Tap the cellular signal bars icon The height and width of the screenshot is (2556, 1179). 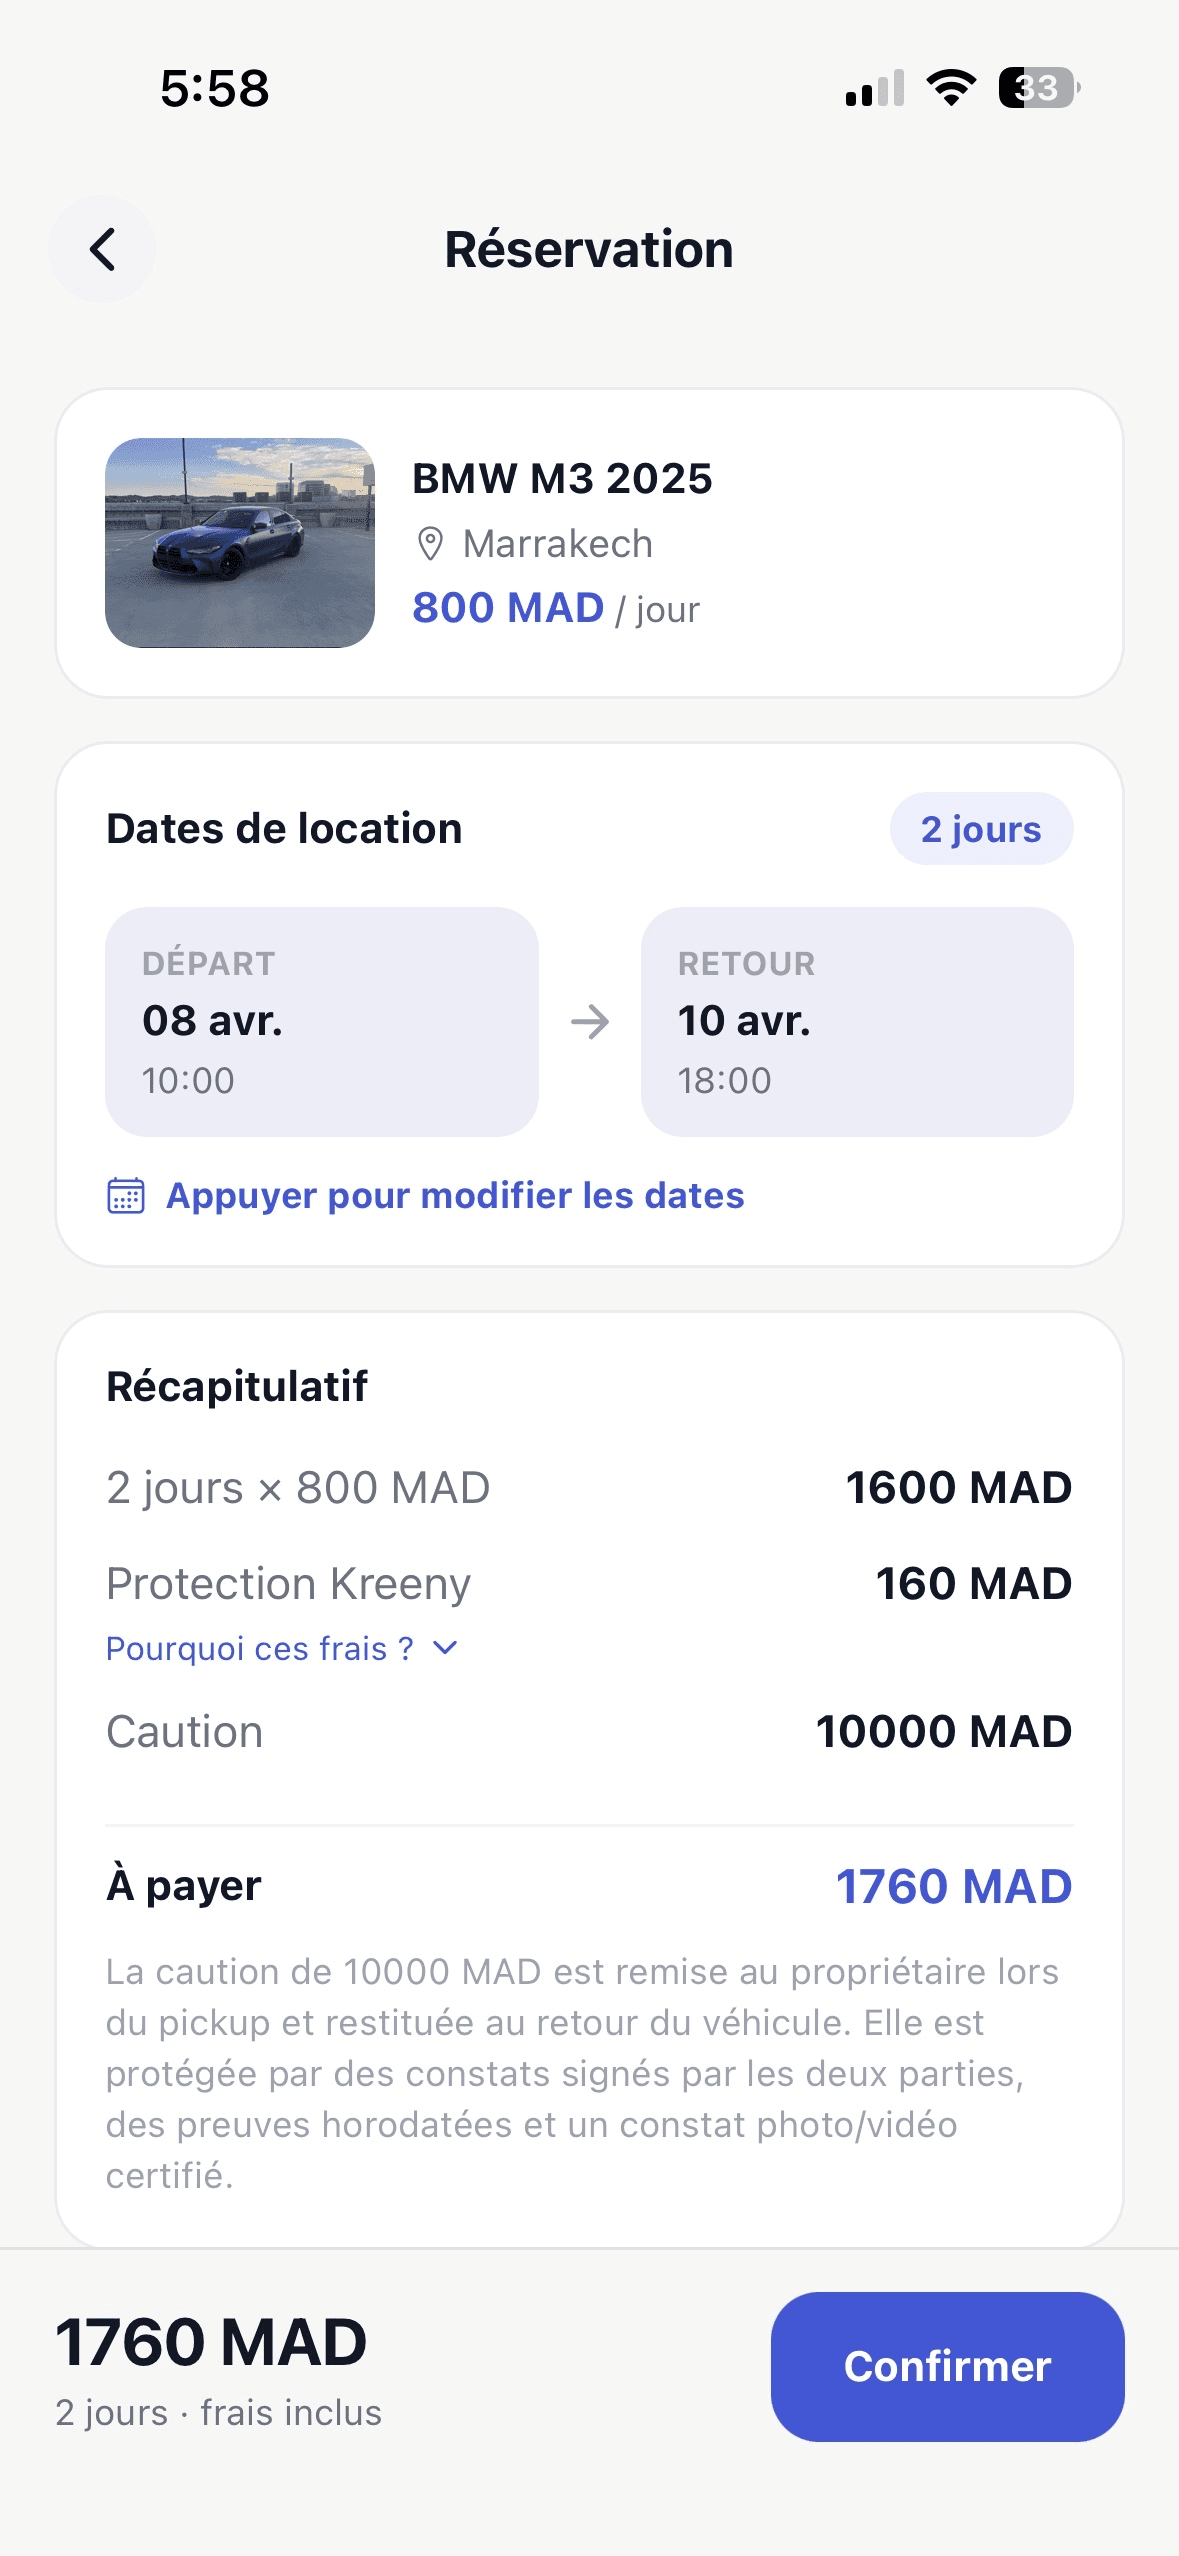[x=874, y=88]
